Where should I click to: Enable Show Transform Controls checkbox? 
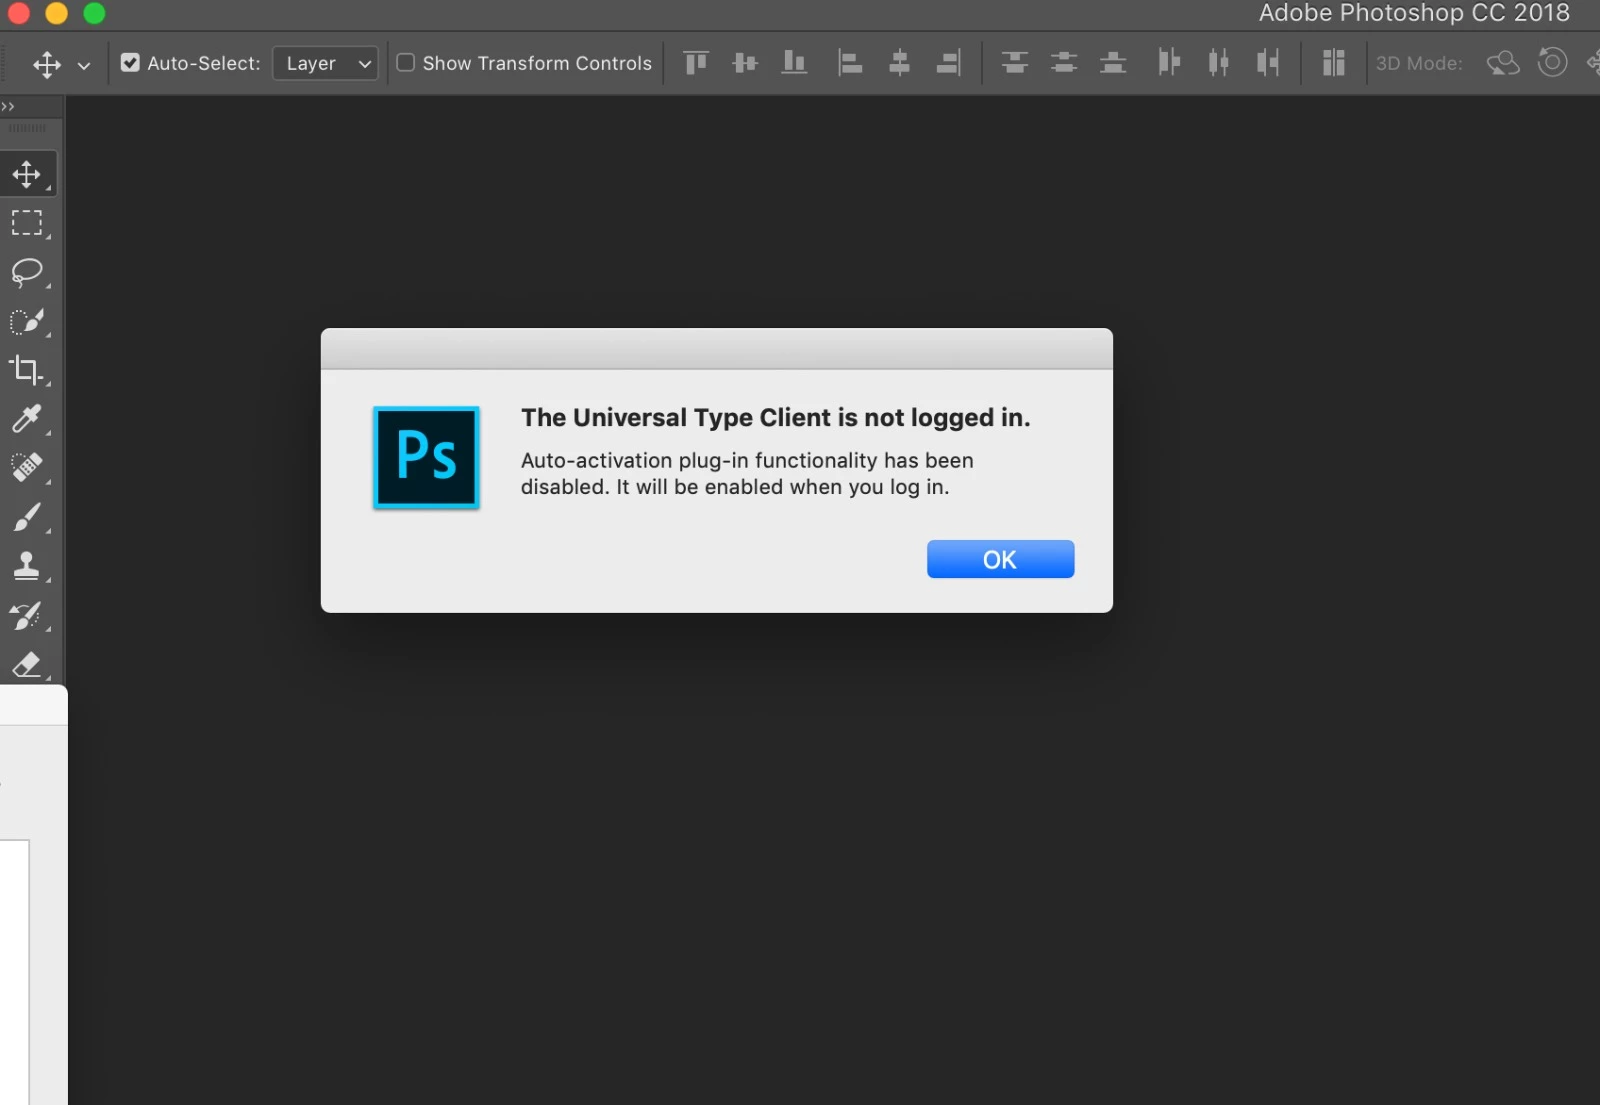(406, 63)
